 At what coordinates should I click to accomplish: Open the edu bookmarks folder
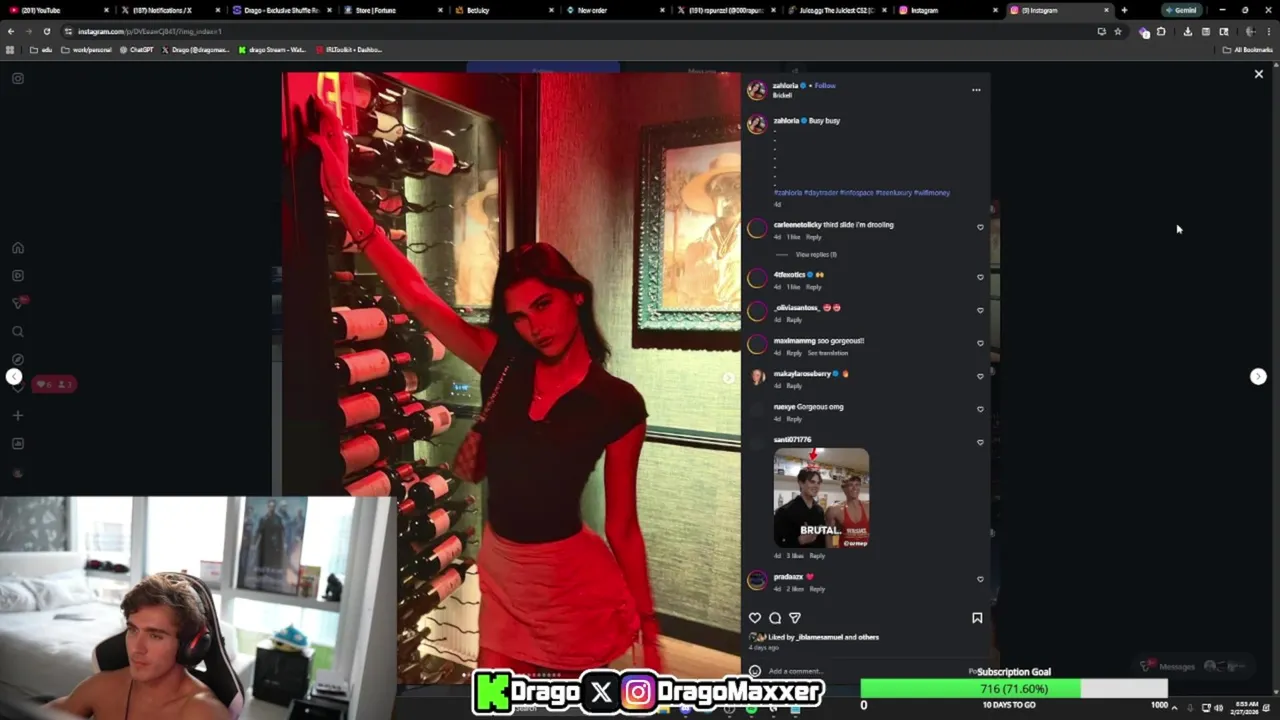pyautogui.click(x=40, y=49)
